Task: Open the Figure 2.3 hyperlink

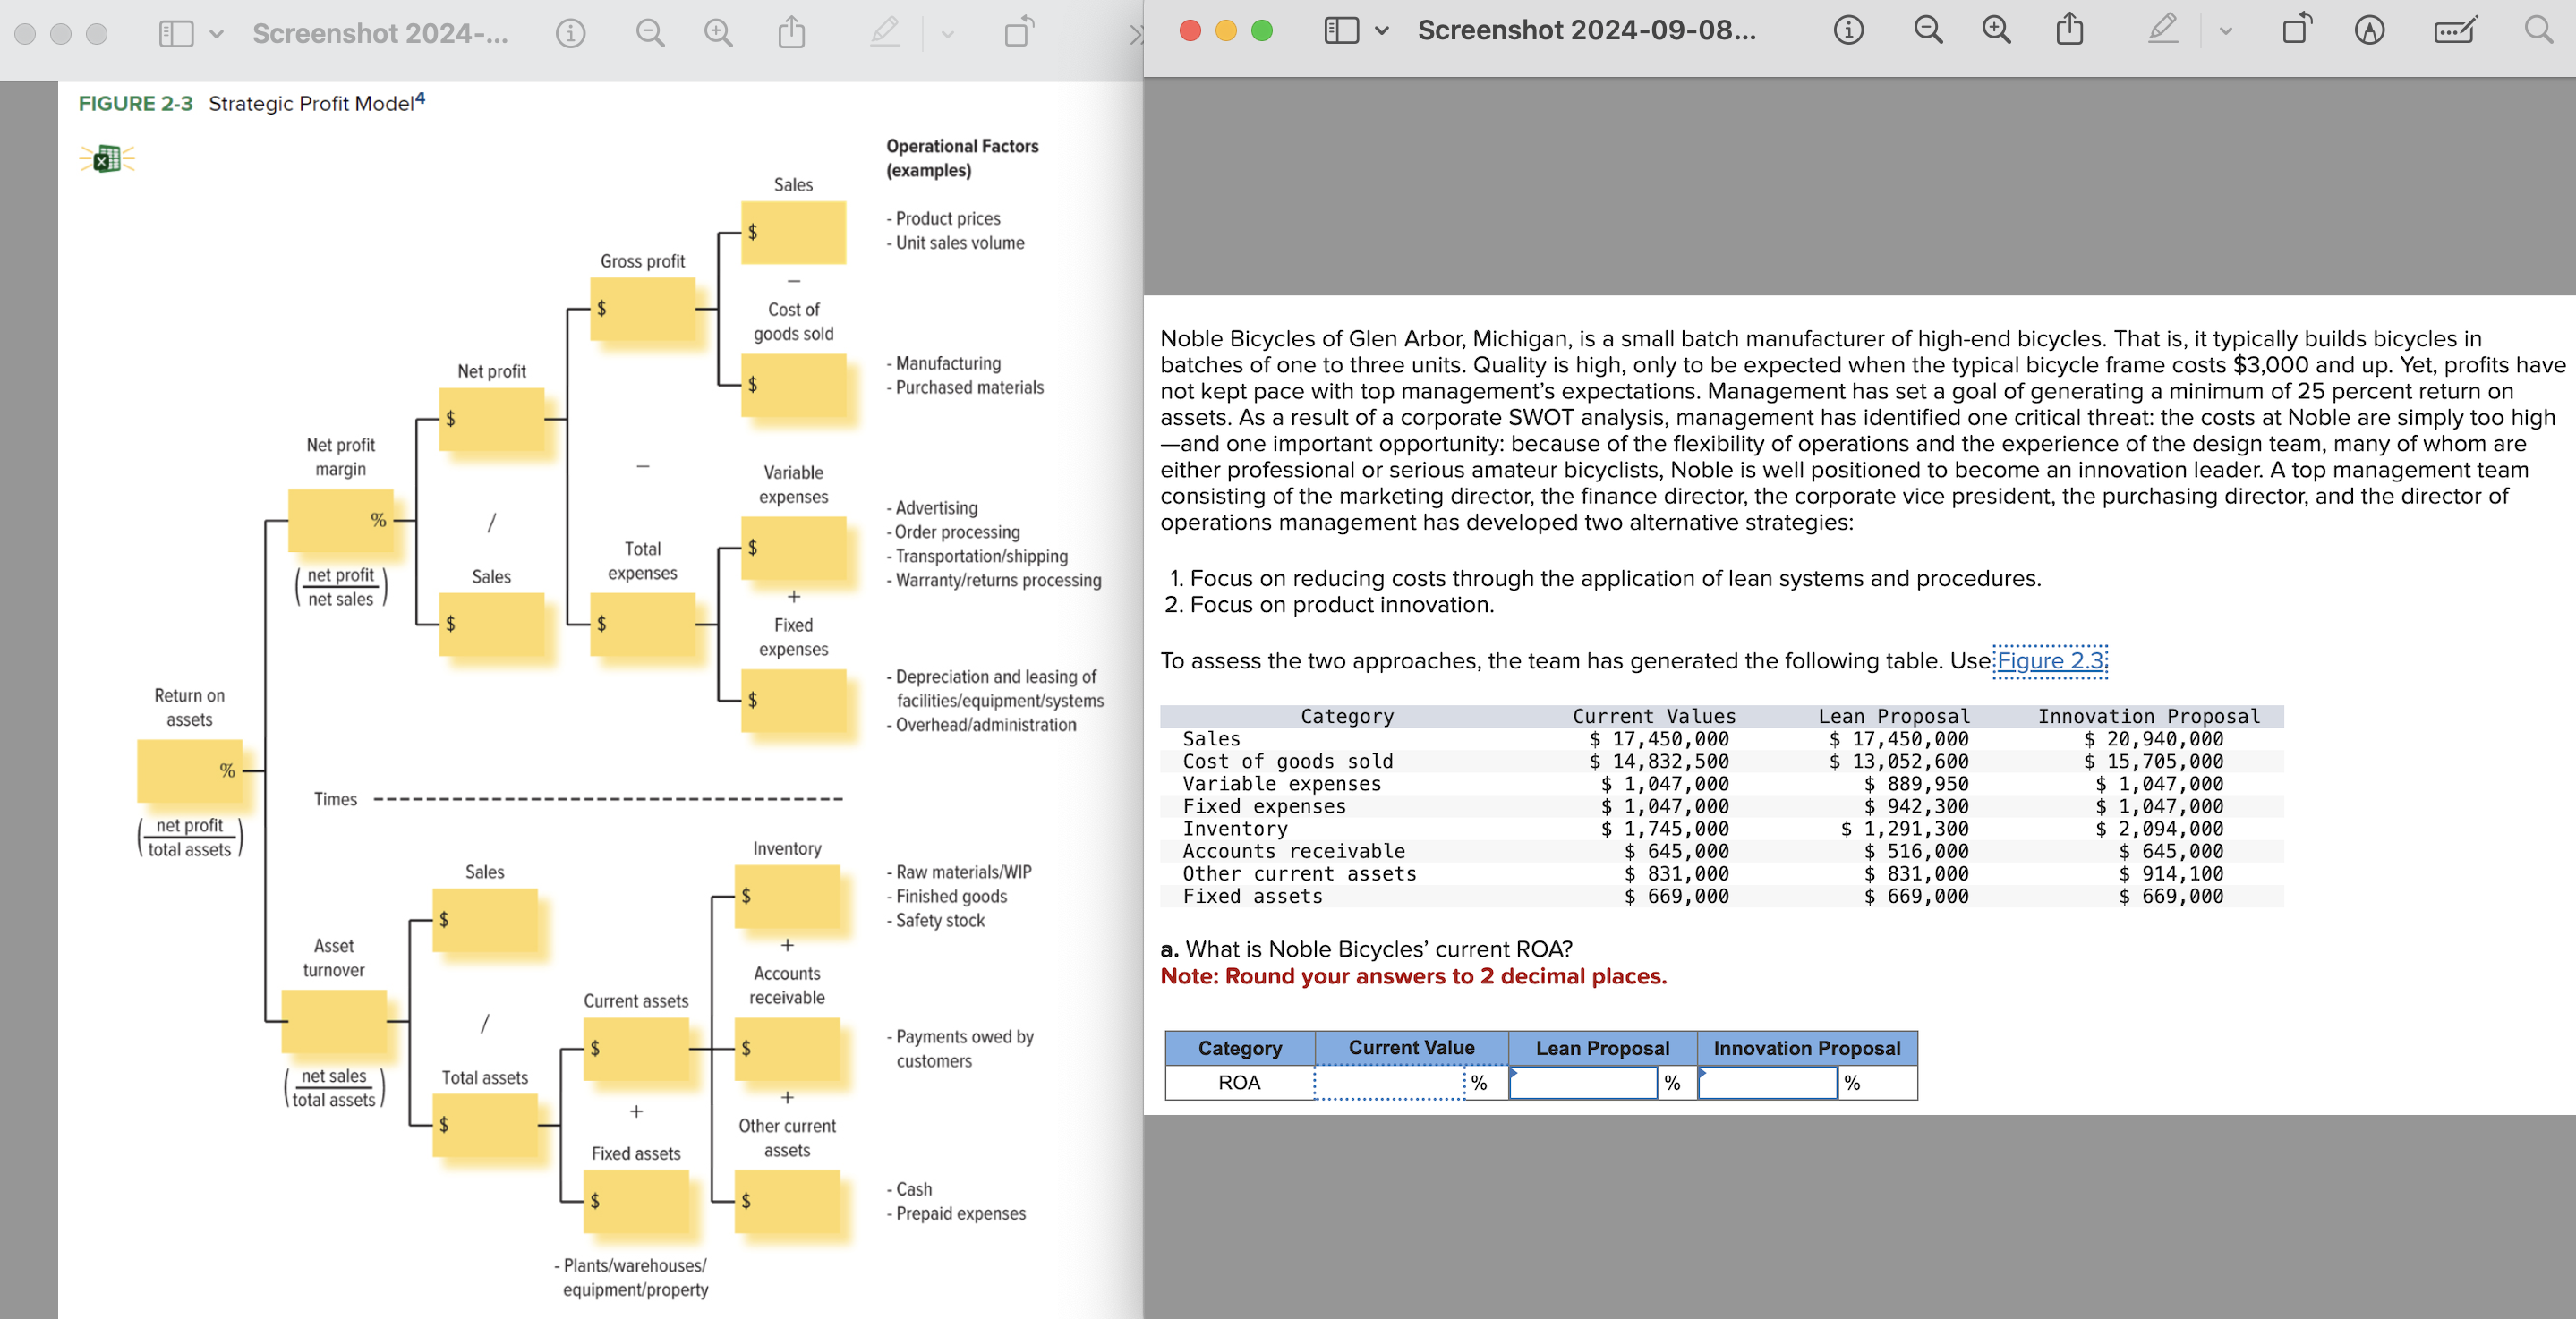Action: [x=2050, y=661]
